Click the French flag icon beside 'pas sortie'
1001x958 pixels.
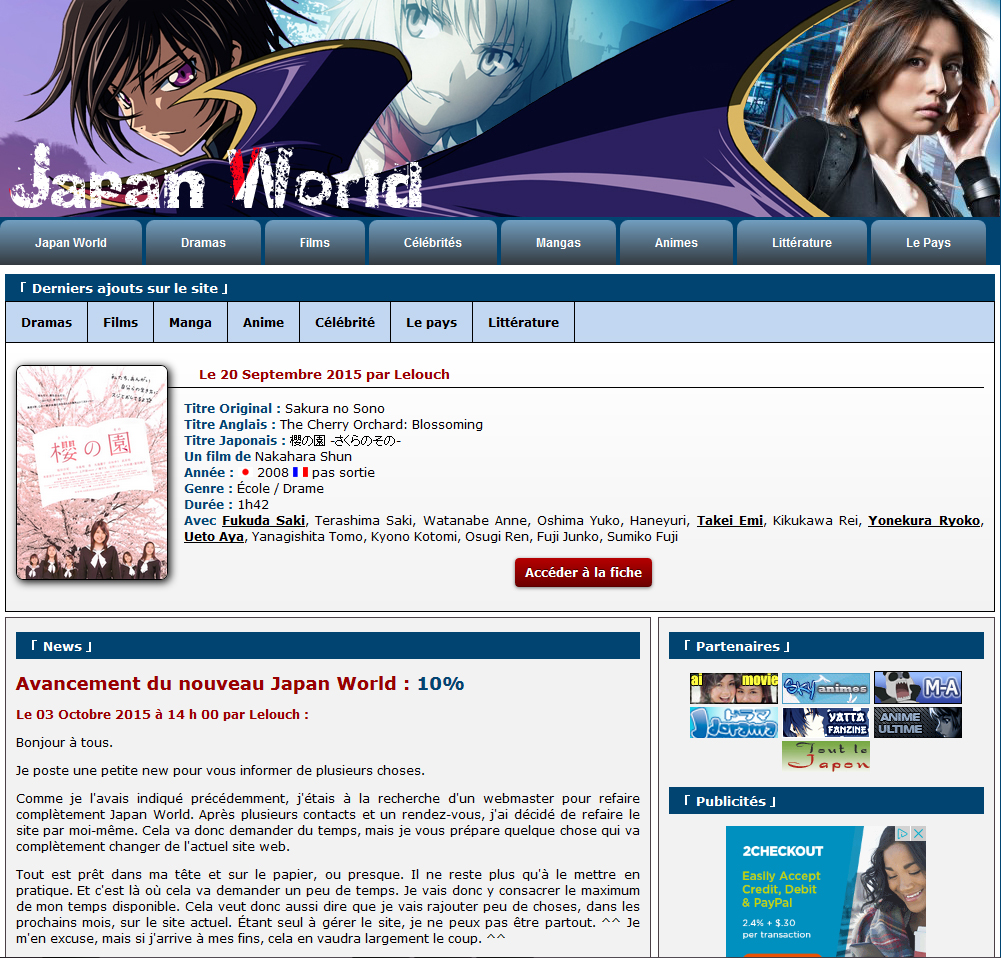pos(300,472)
